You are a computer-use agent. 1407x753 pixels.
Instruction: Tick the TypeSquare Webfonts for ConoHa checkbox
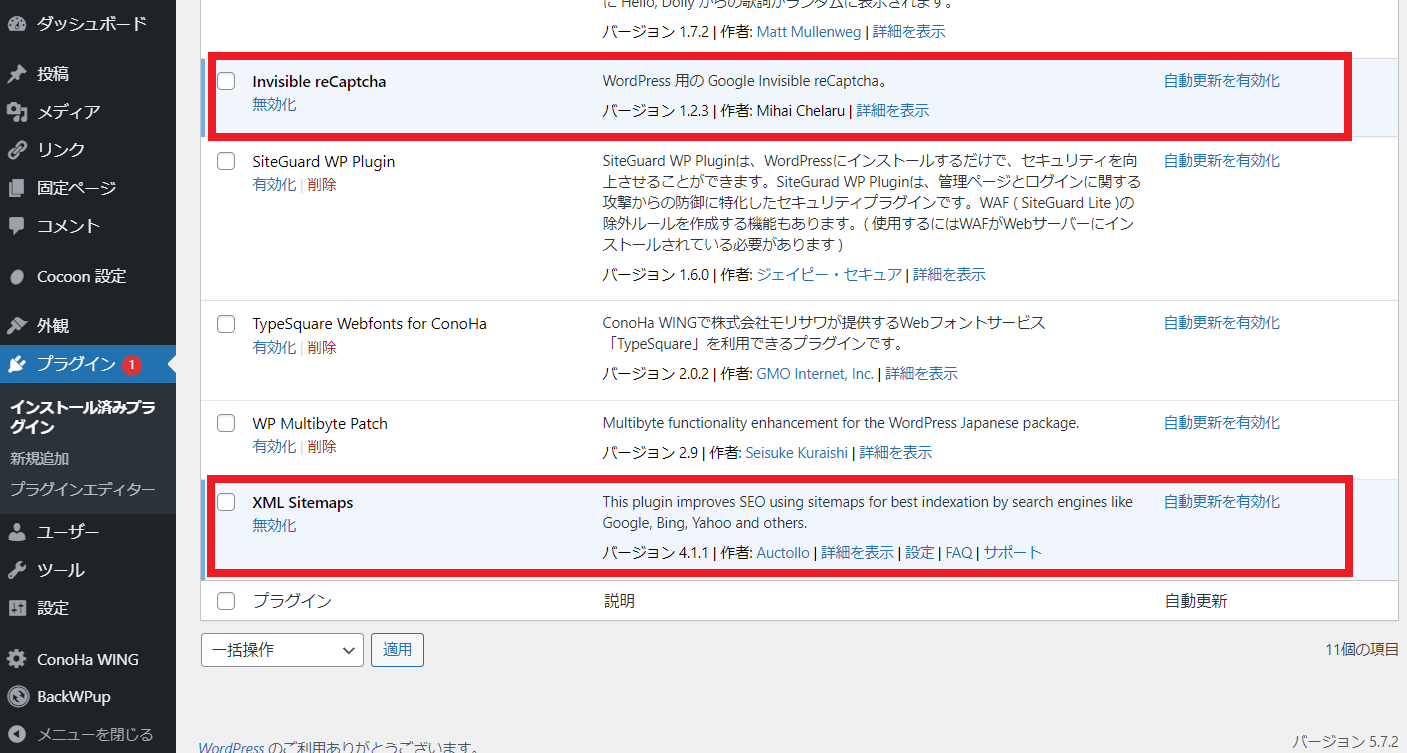click(x=226, y=323)
